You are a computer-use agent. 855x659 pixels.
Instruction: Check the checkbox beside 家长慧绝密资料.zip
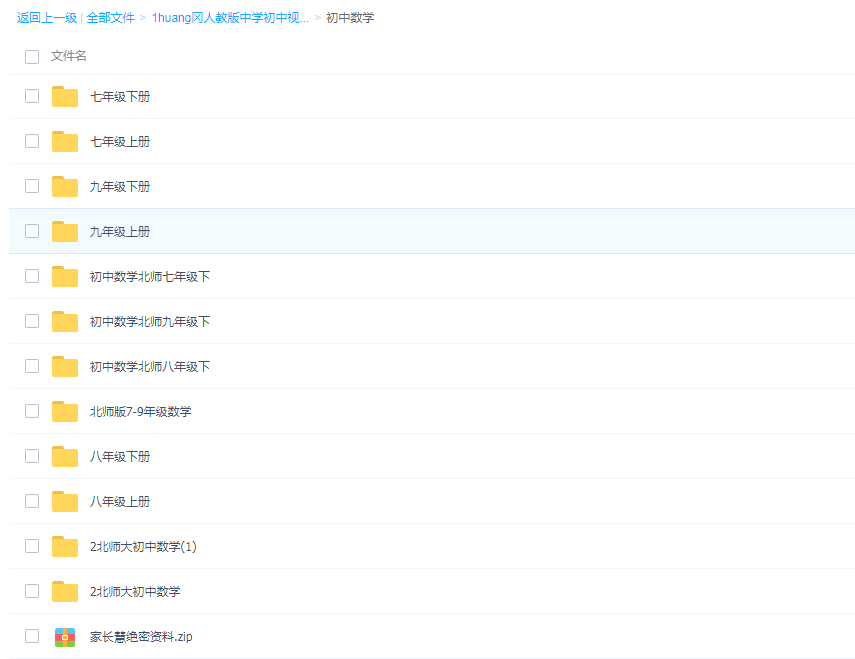click(x=31, y=636)
